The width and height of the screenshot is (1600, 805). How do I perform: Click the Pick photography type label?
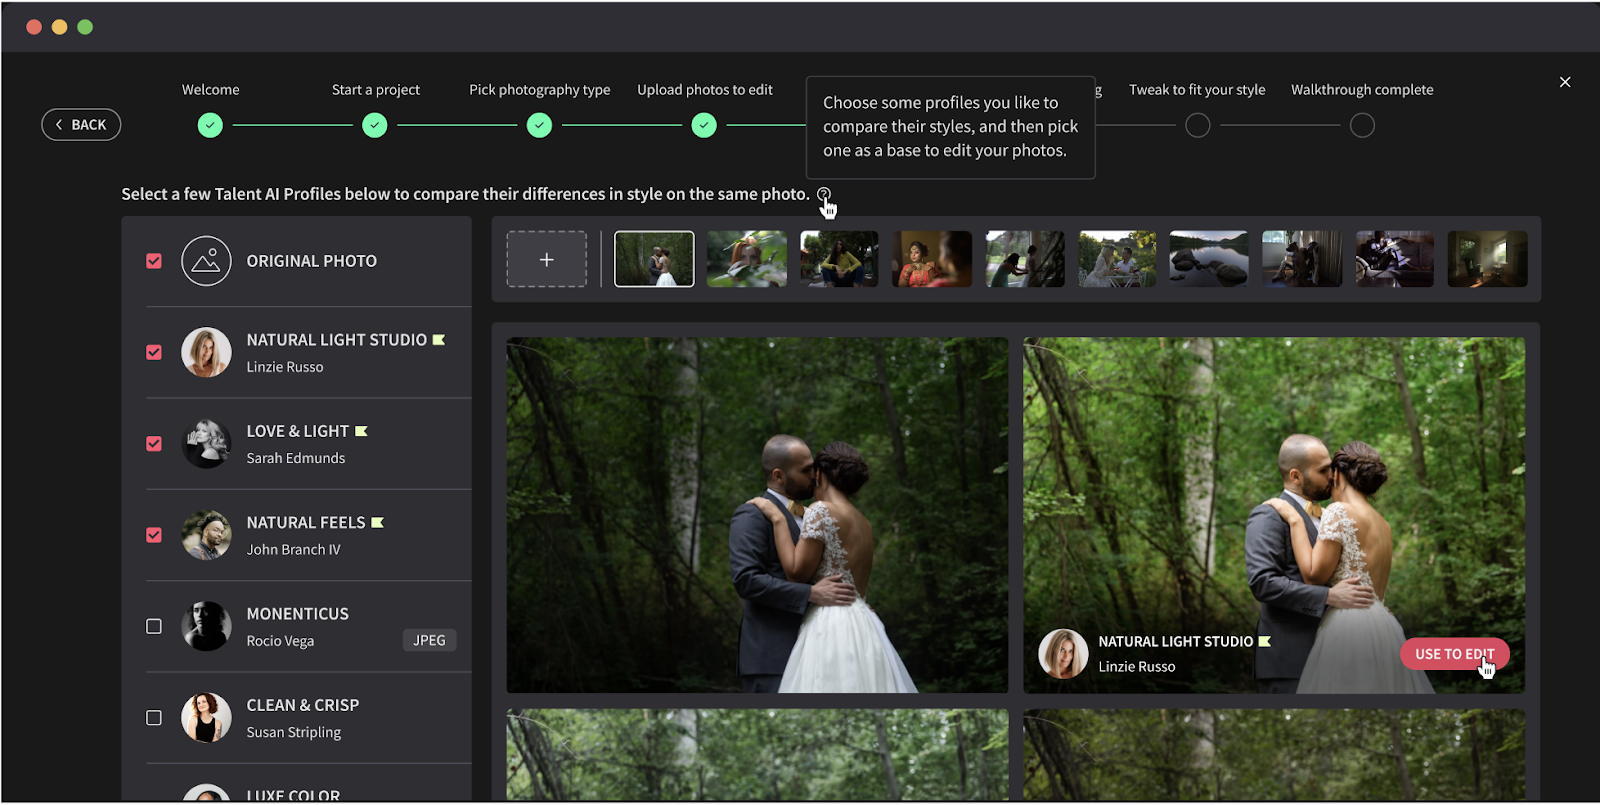click(x=540, y=90)
